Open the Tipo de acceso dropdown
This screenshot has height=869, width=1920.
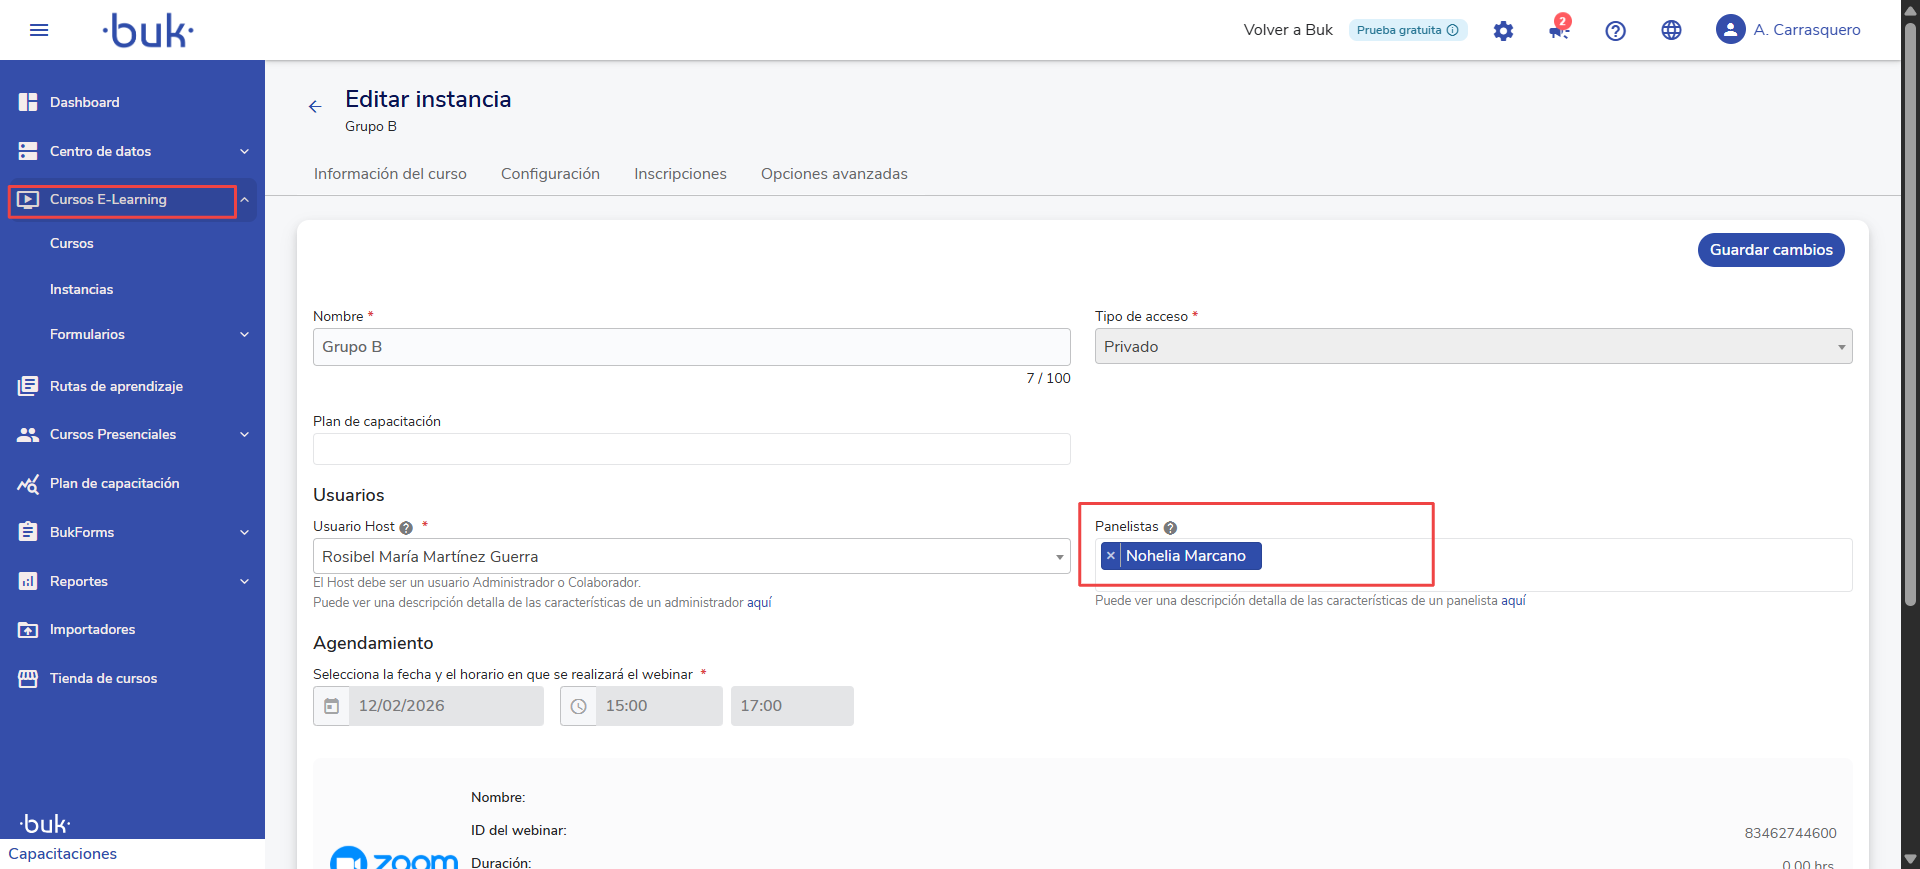tap(1473, 346)
